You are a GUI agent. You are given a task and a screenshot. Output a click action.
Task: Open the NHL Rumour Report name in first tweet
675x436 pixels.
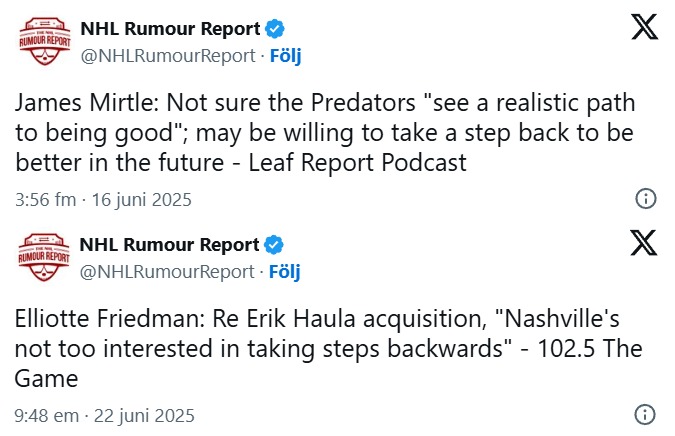(170, 29)
